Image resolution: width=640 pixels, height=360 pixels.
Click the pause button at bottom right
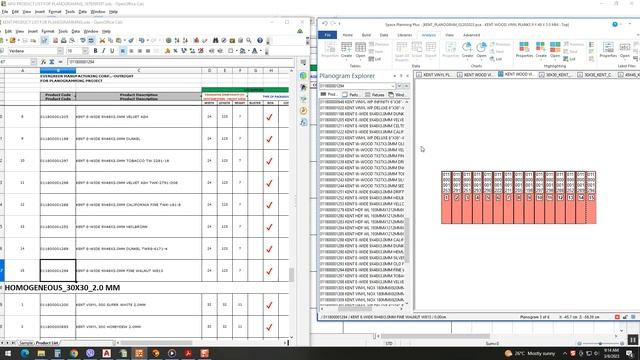pyautogui.click(x=633, y=339)
